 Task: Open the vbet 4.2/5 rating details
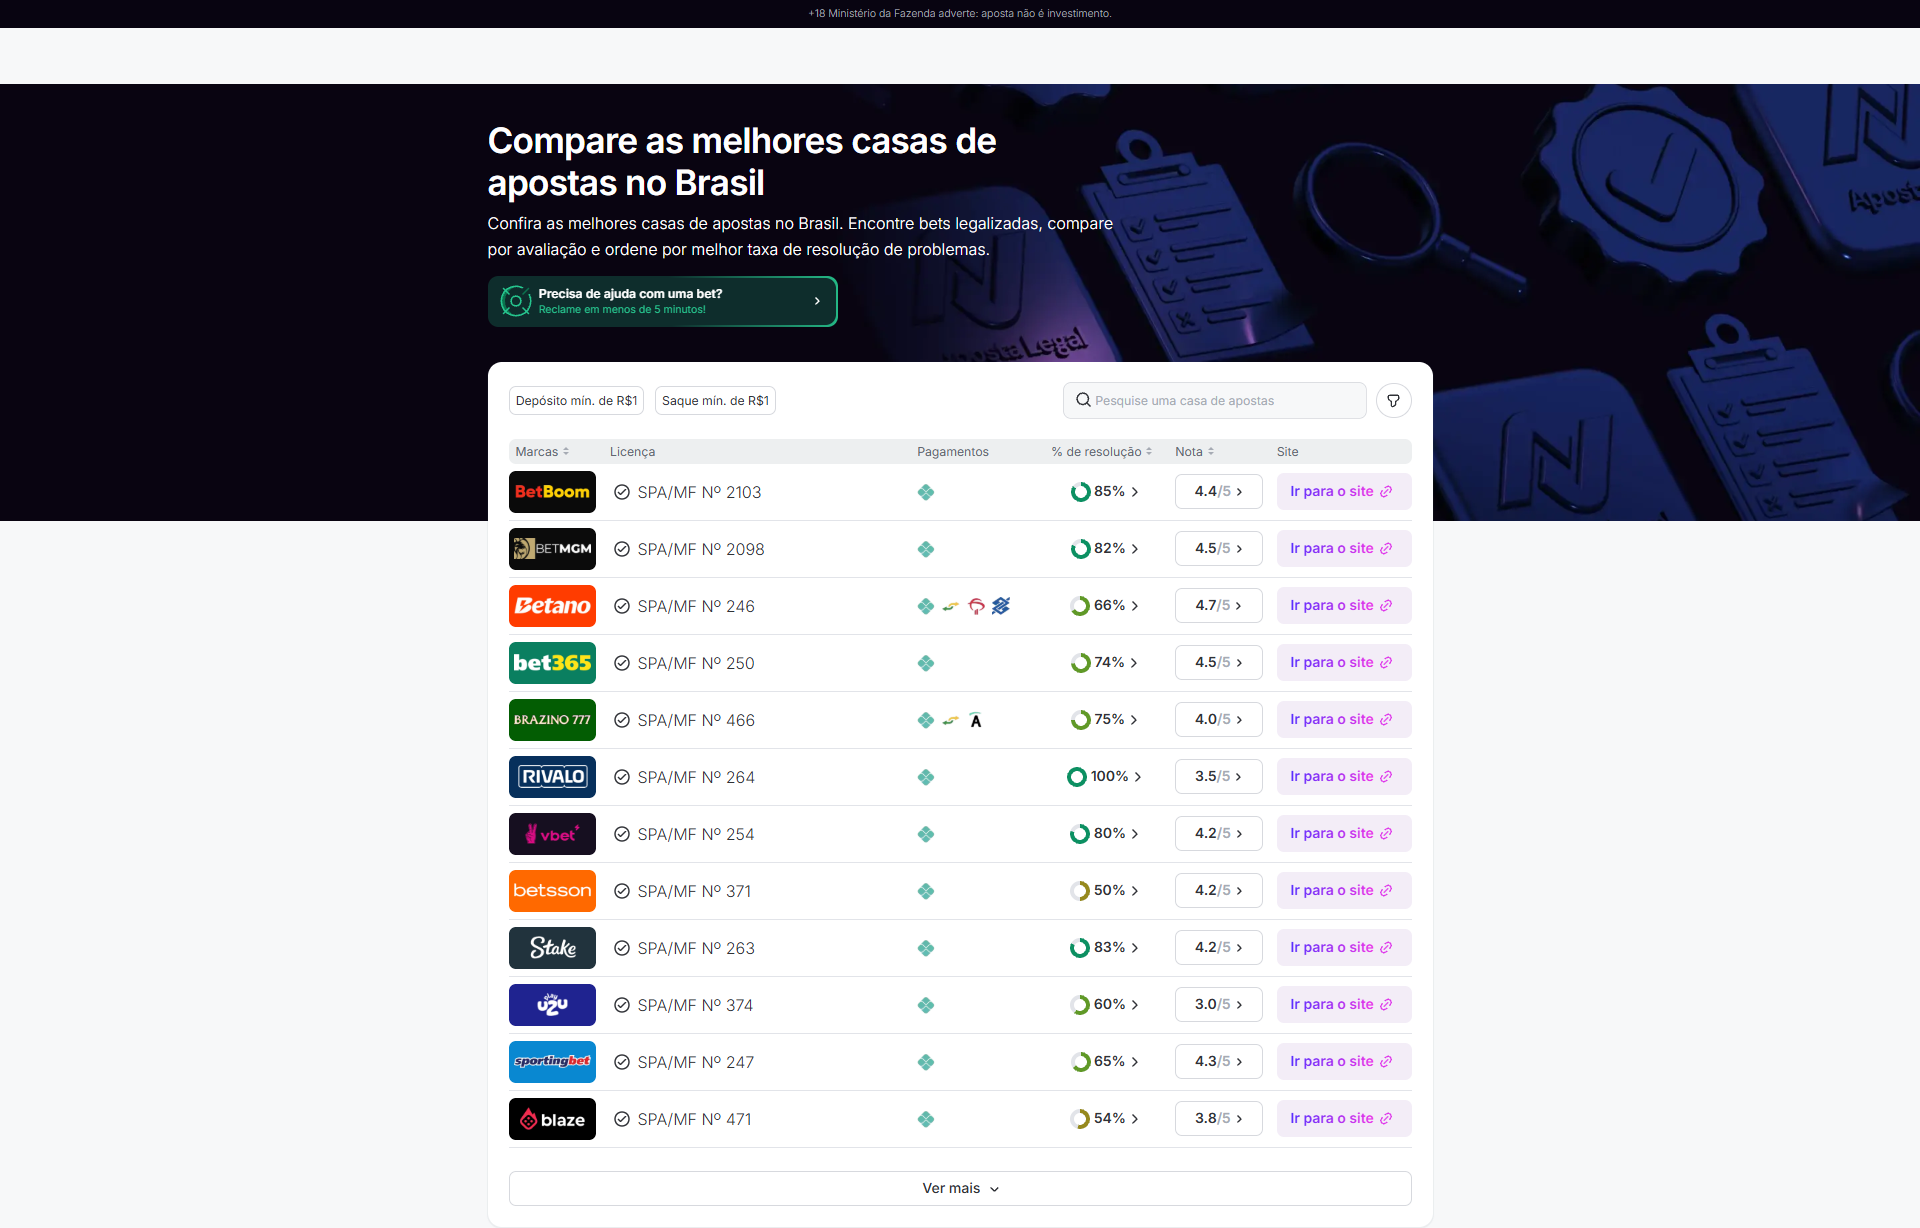[x=1218, y=834]
